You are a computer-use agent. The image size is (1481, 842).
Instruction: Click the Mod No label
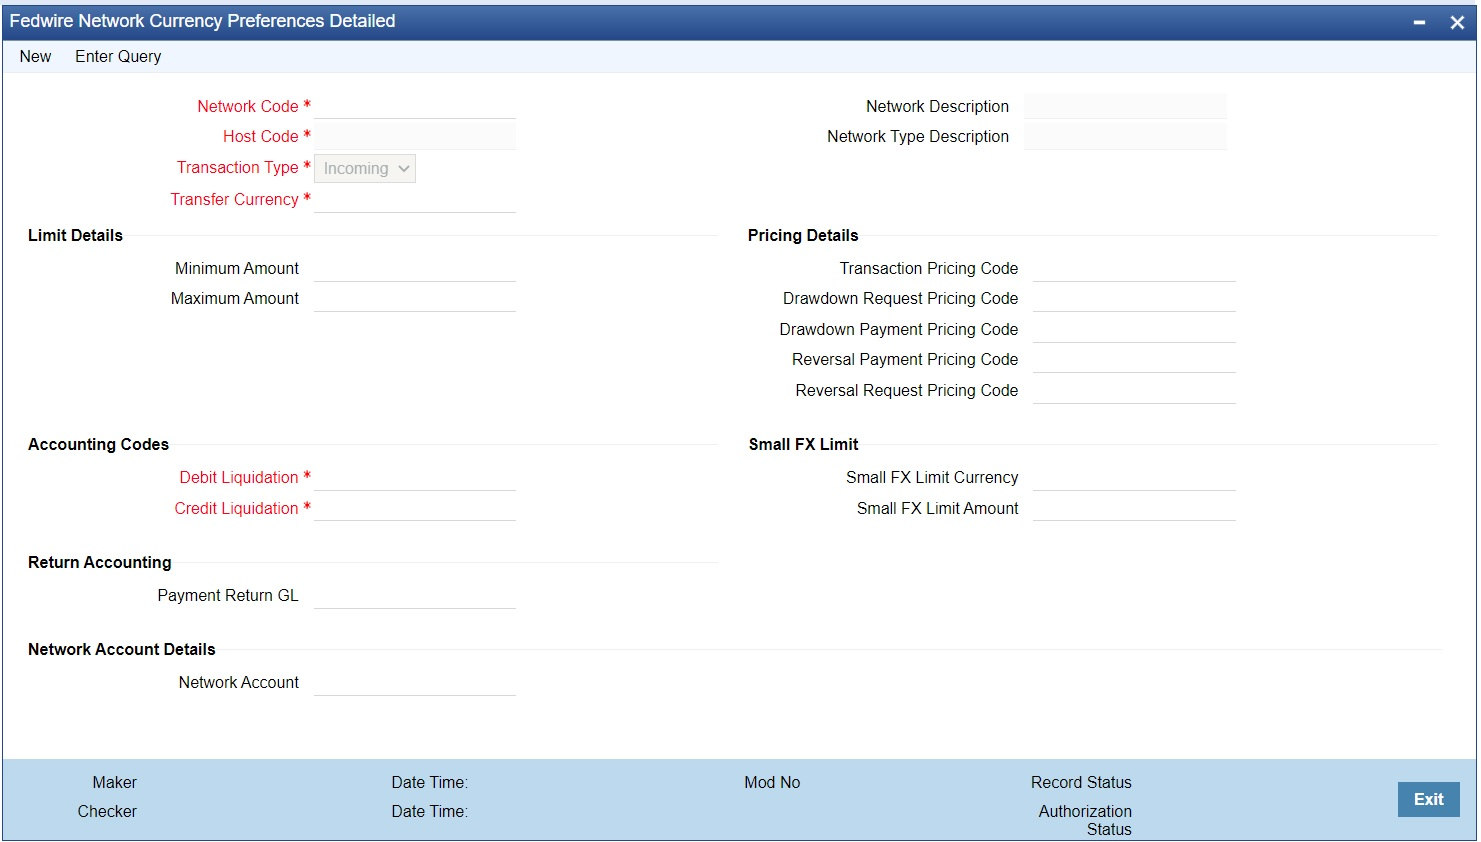(x=772, y=783)
